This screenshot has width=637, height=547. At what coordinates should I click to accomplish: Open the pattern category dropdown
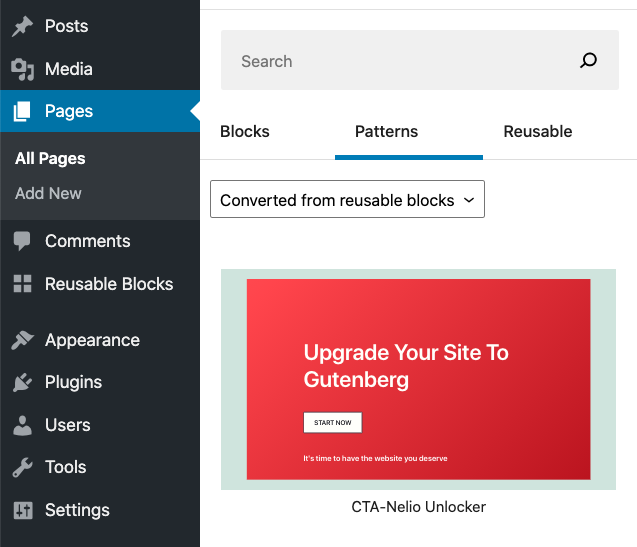347,200
